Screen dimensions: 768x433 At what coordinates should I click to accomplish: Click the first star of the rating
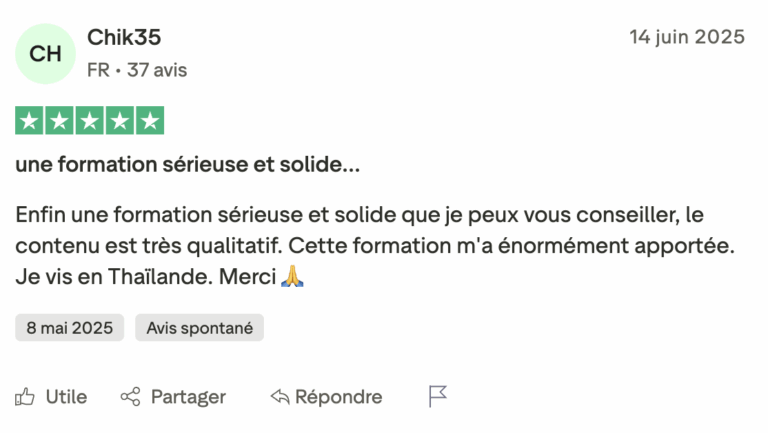30,121
